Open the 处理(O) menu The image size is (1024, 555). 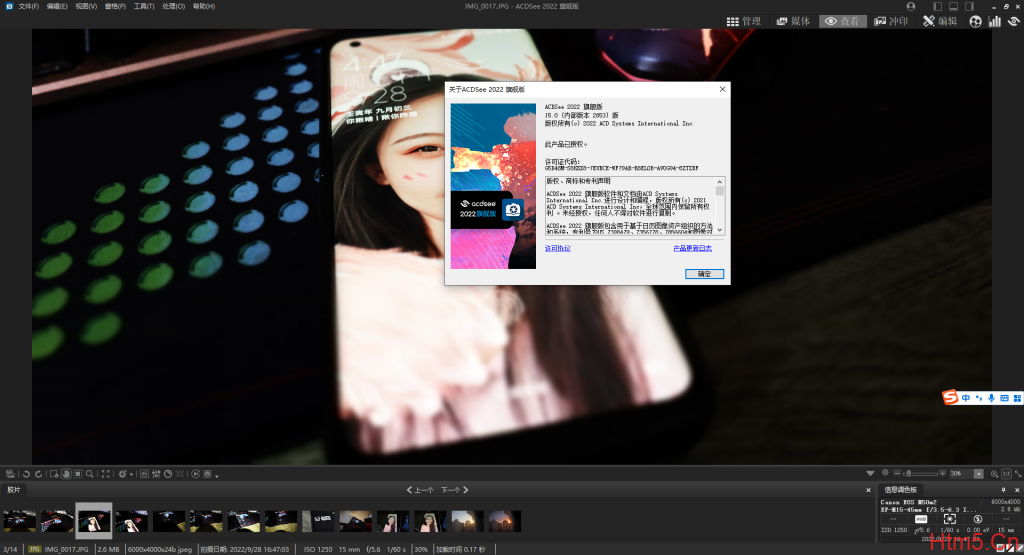(x=174, y=6)
